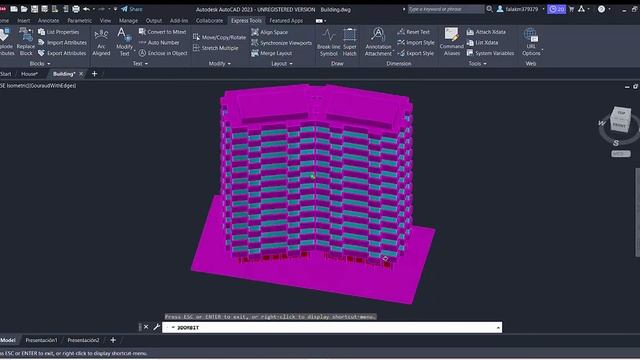Image resolution: width=640 pixels, height=360 pixels.
Task: Add a new layout tab
Action: [x=113, y=340]
